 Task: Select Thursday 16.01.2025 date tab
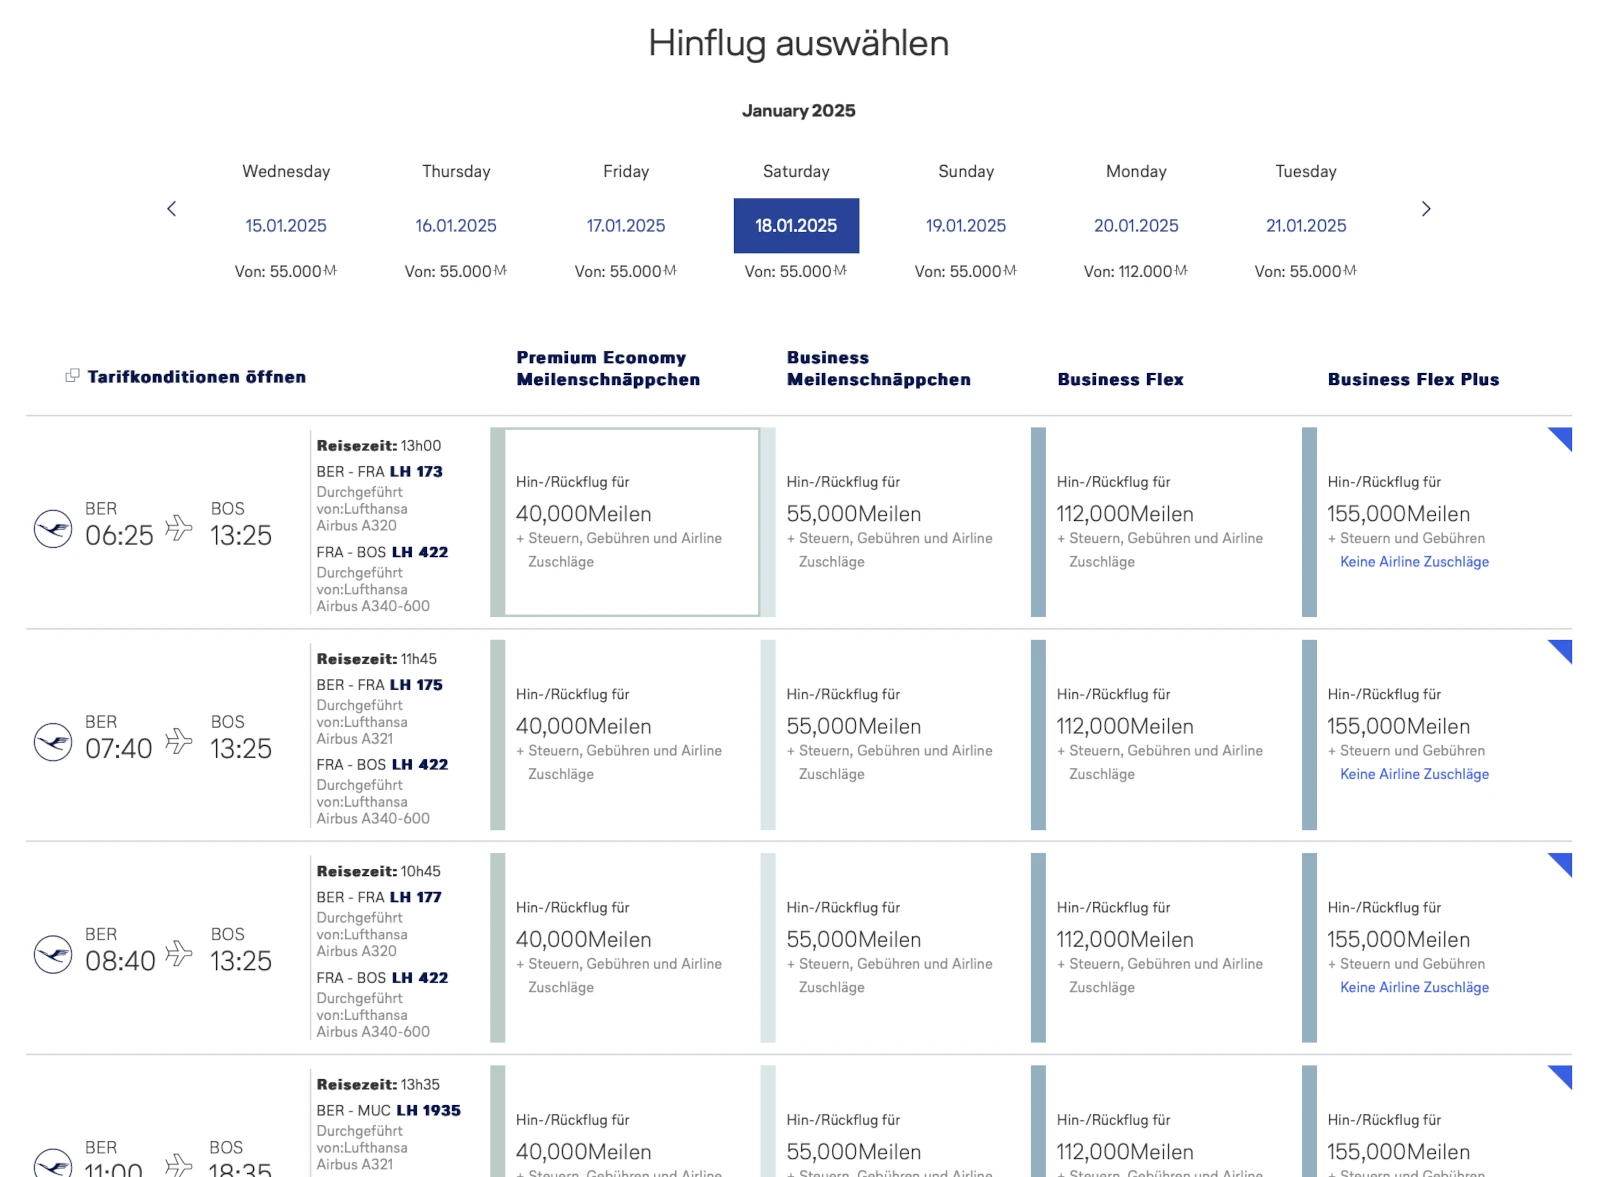[456, 226]
